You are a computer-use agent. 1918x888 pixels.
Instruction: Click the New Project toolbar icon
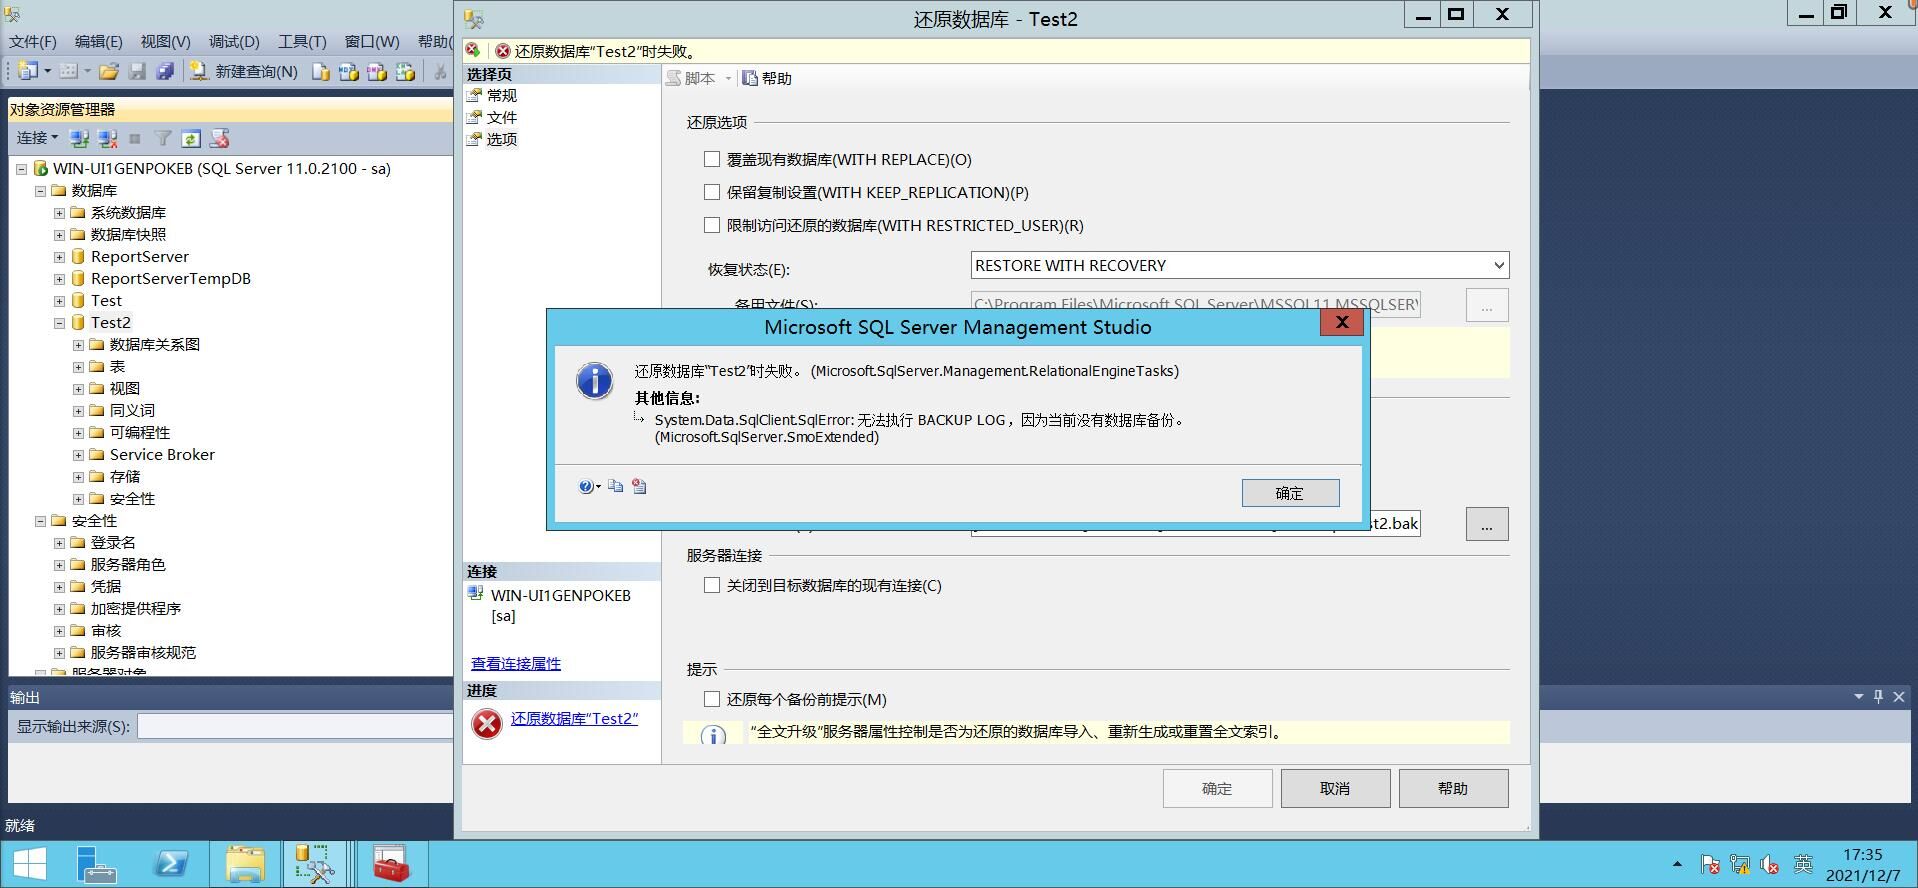28,71
